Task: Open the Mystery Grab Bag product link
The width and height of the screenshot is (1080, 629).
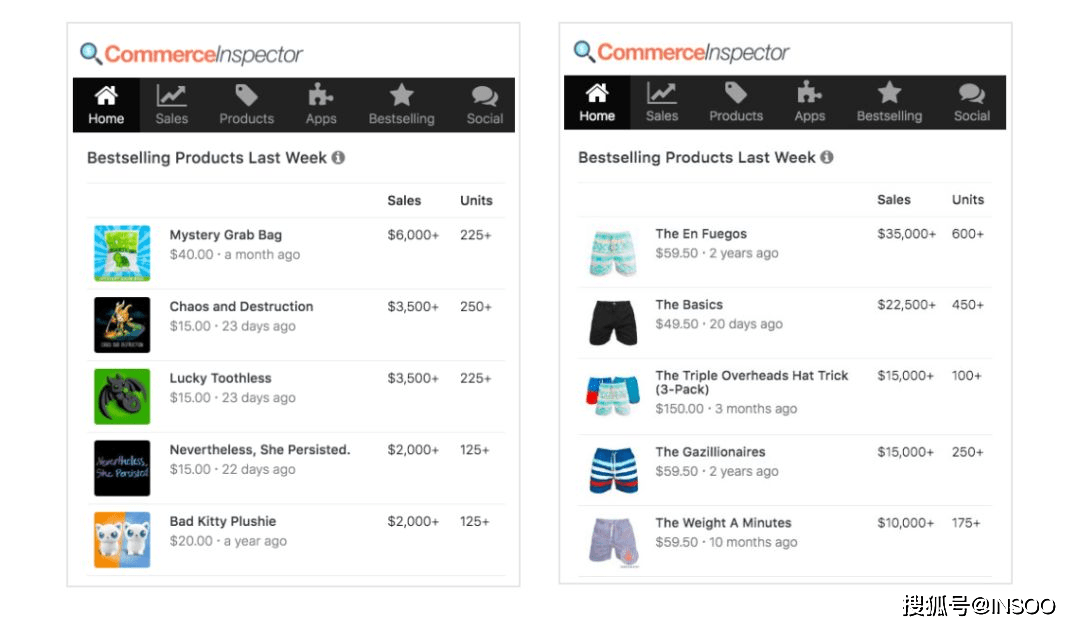Action: point(226,235)
